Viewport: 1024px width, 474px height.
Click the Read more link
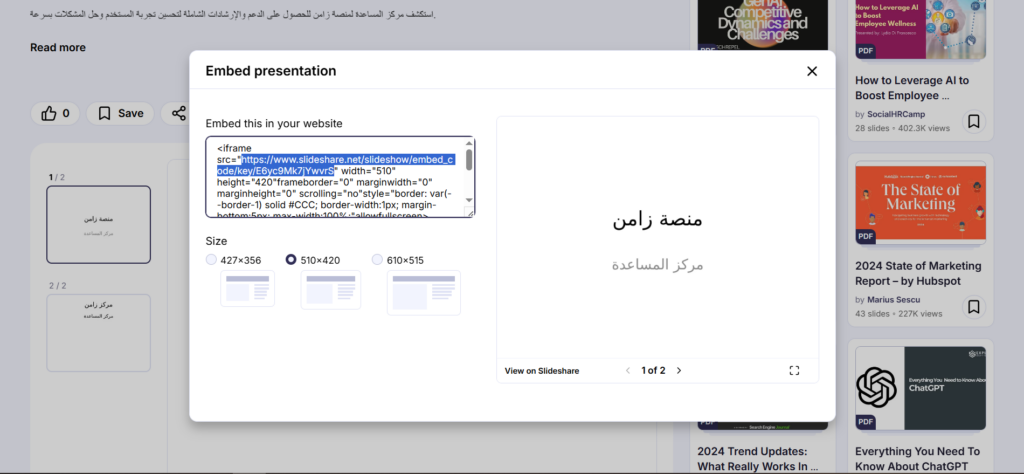point(57,48)
